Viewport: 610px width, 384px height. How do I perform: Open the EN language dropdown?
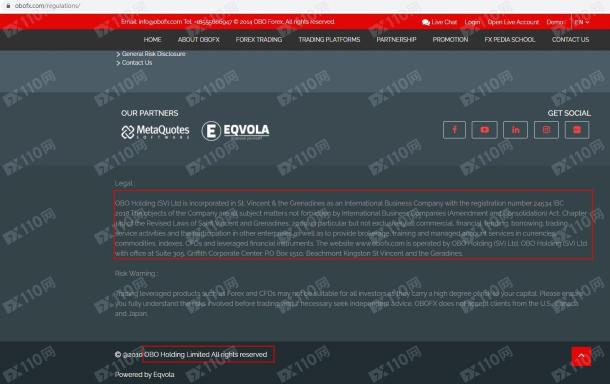coord(582,22)
